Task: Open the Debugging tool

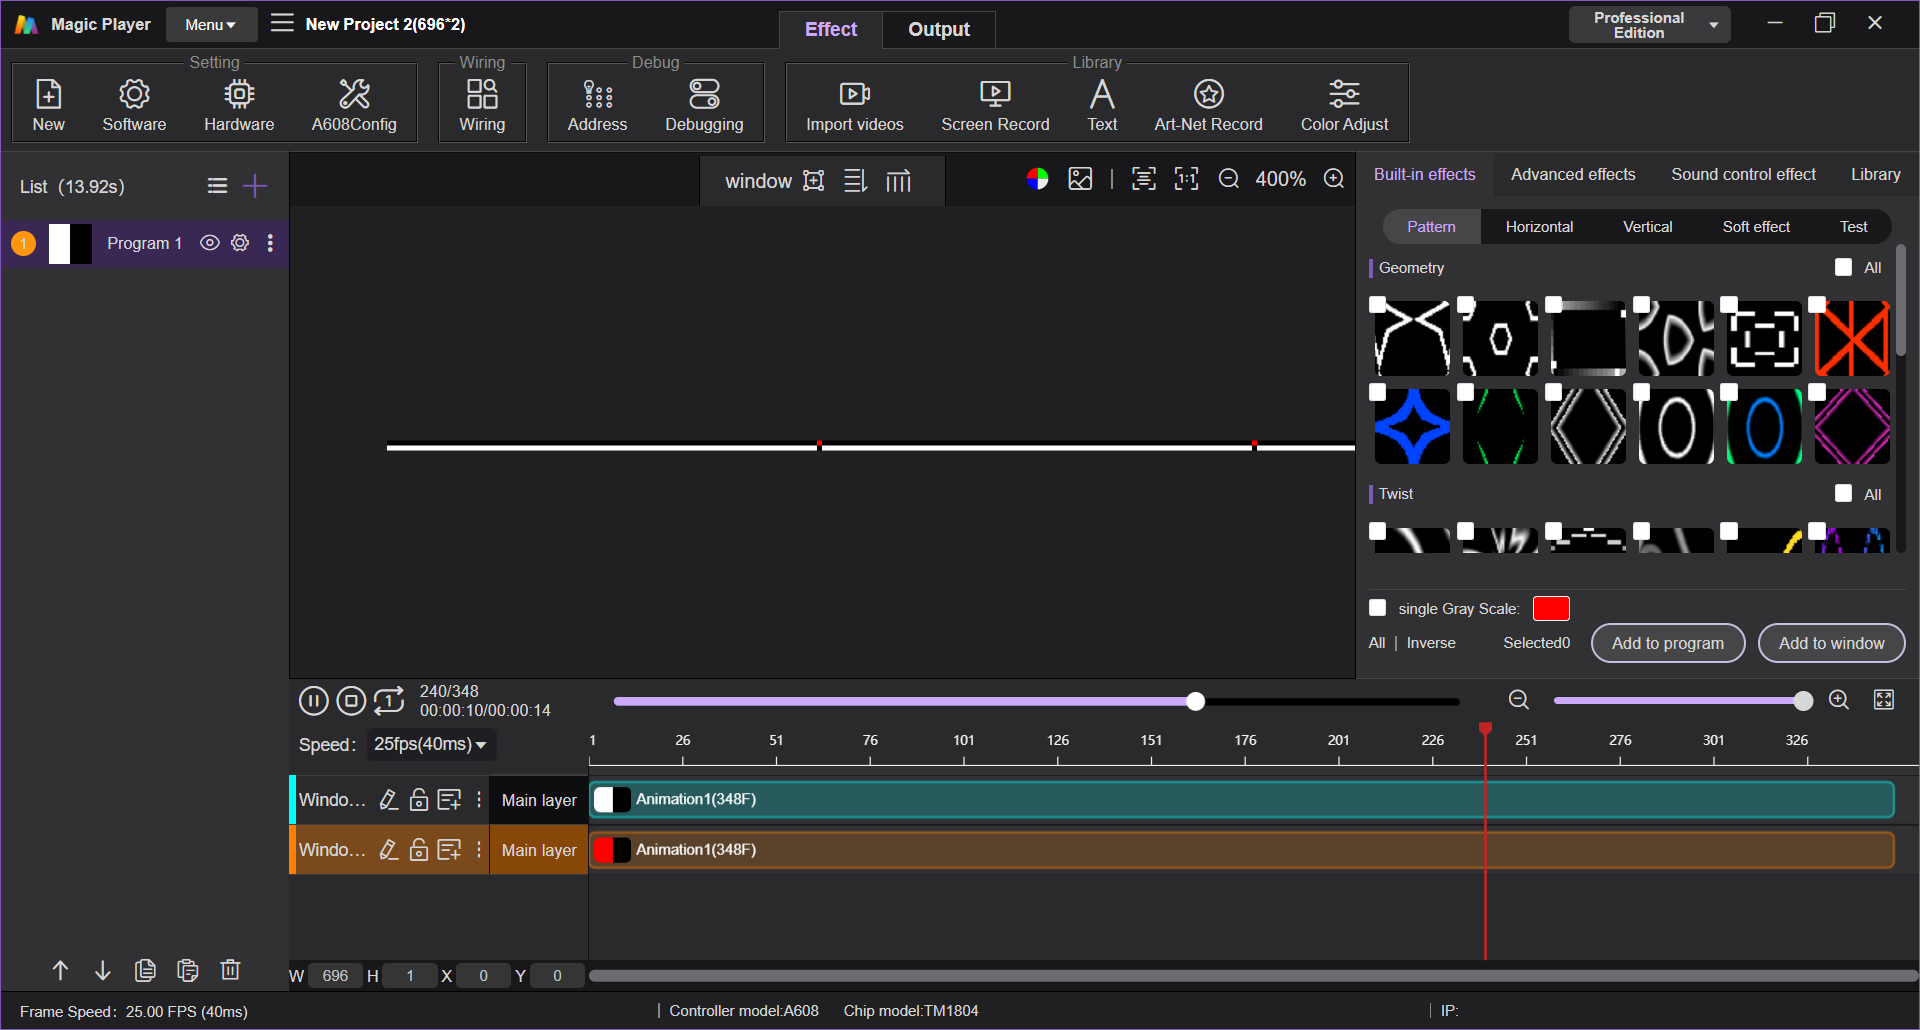Action: [x=704, y=104]
